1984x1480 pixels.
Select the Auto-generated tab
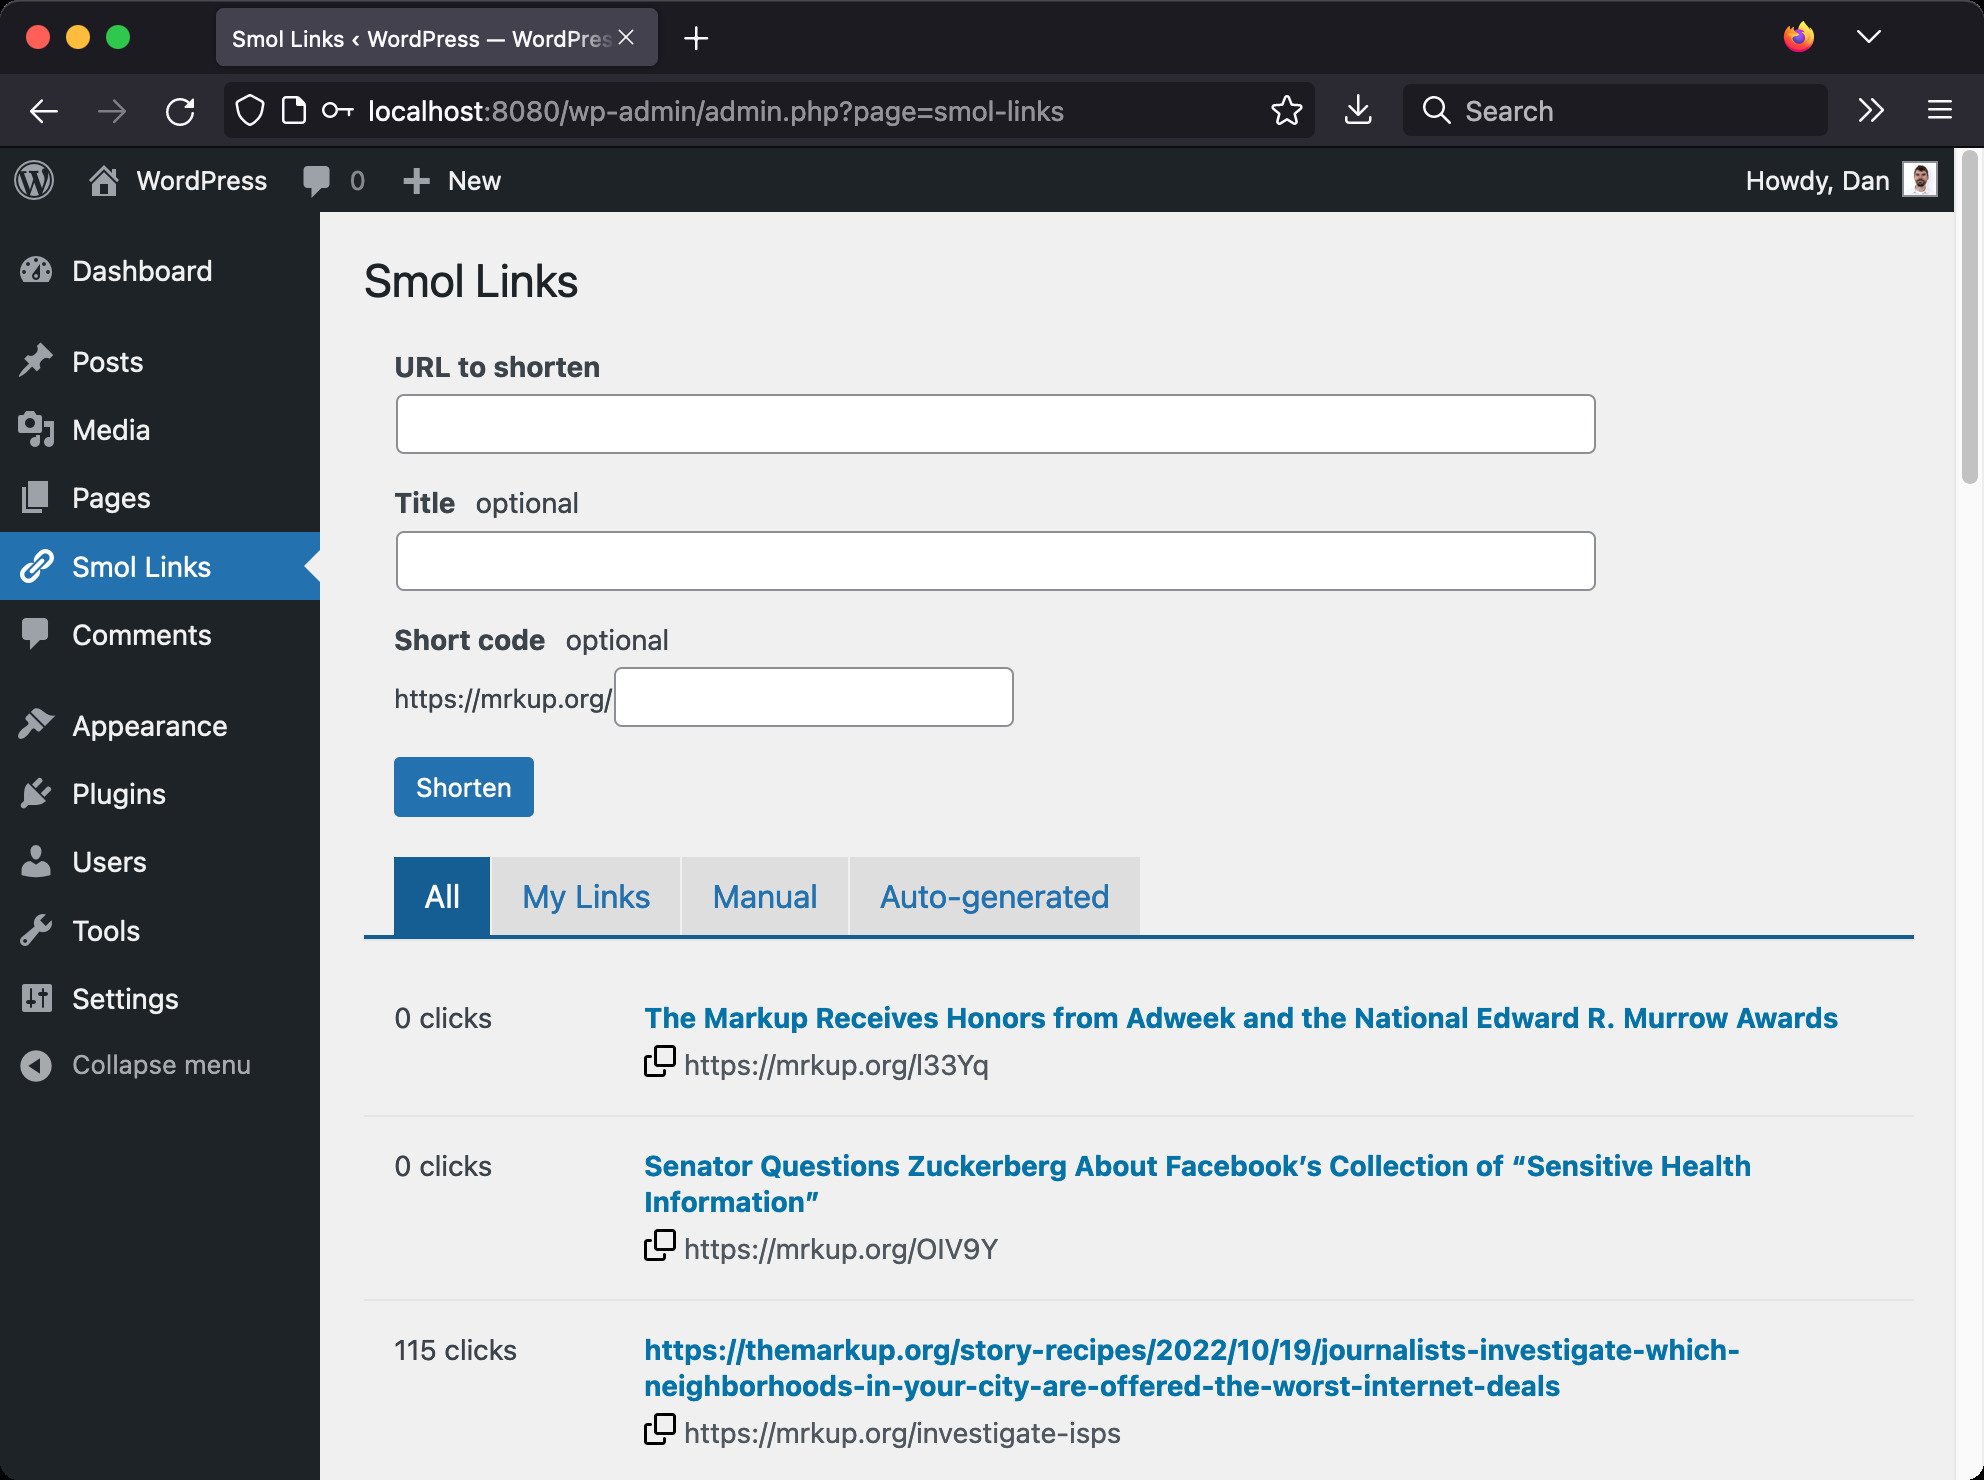(x=994, y=897)
